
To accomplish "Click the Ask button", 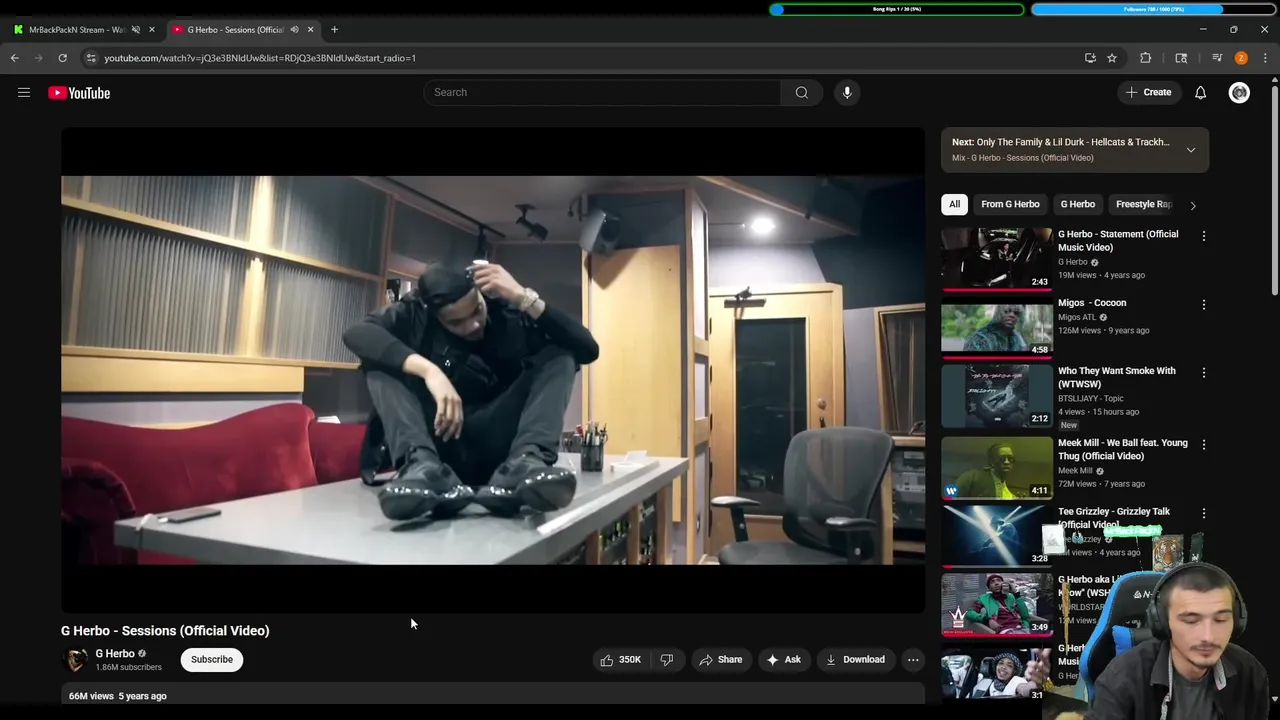I will point(783,660).
